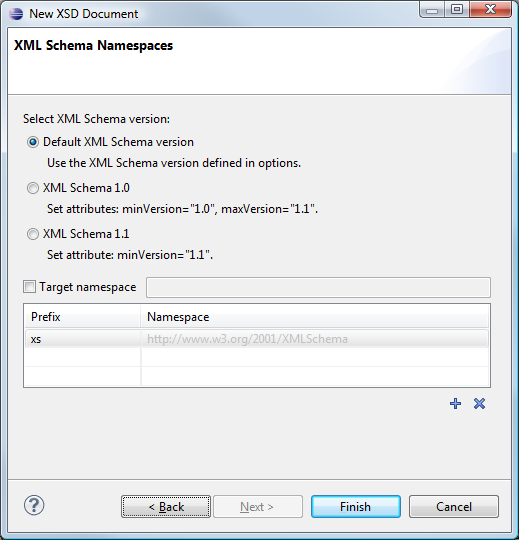Click the Target namespace text field
Screen dimensions: 519x540
click(318, 287)
